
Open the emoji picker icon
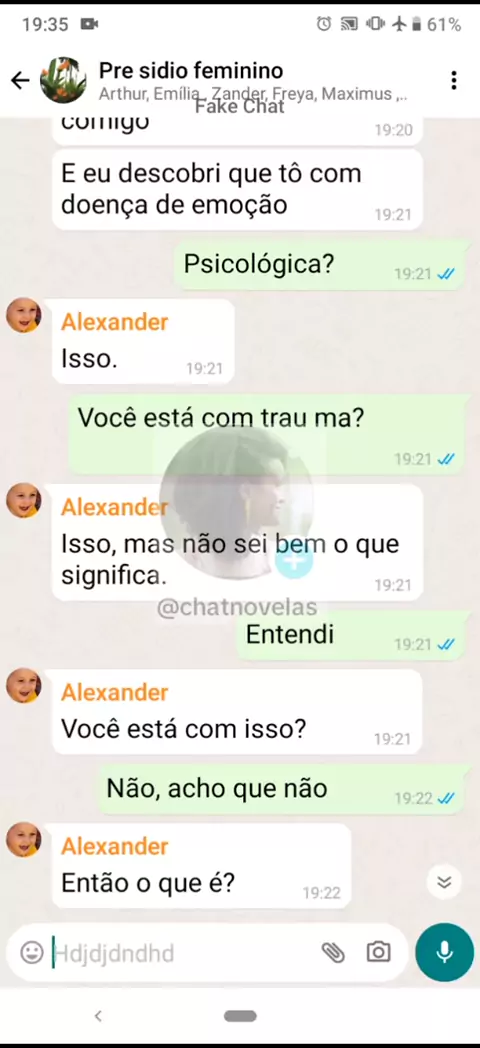[31, 952]
